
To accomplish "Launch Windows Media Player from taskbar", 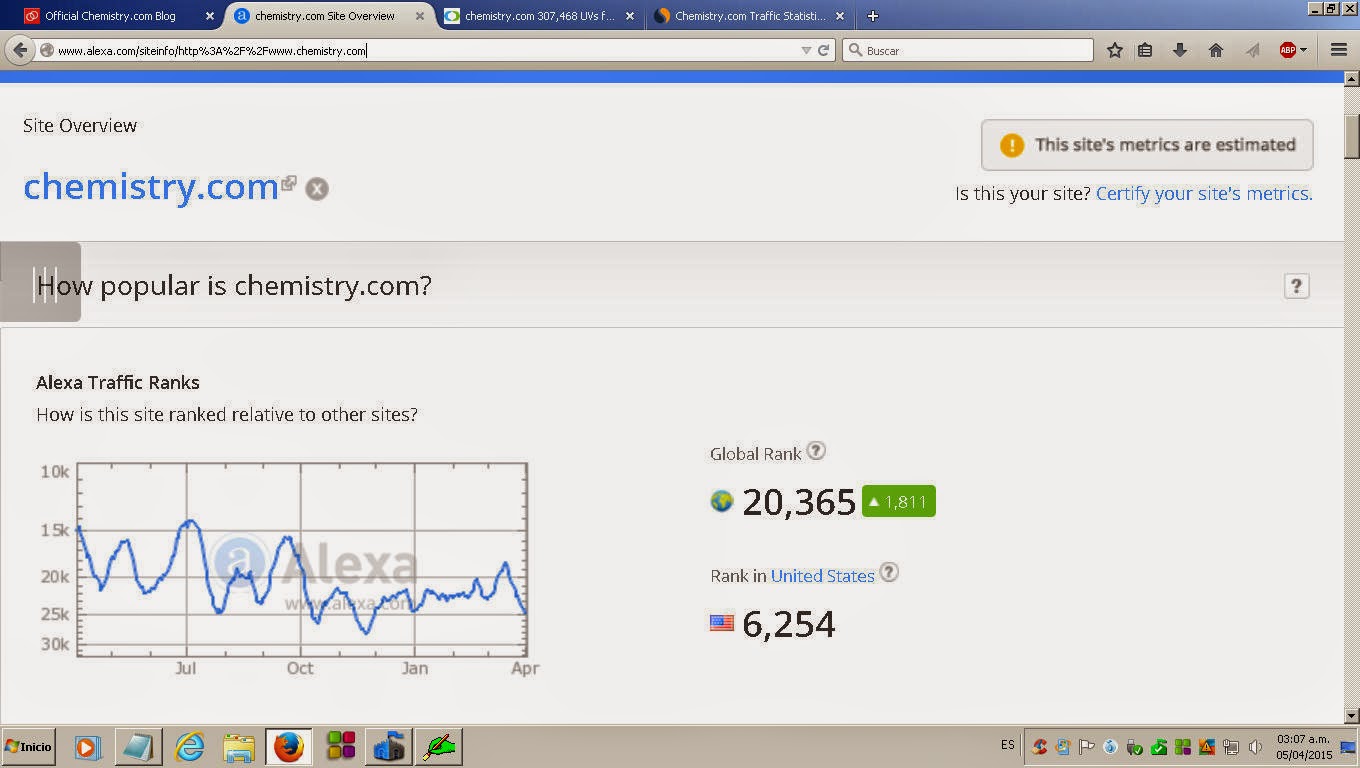I will (88, 746).
